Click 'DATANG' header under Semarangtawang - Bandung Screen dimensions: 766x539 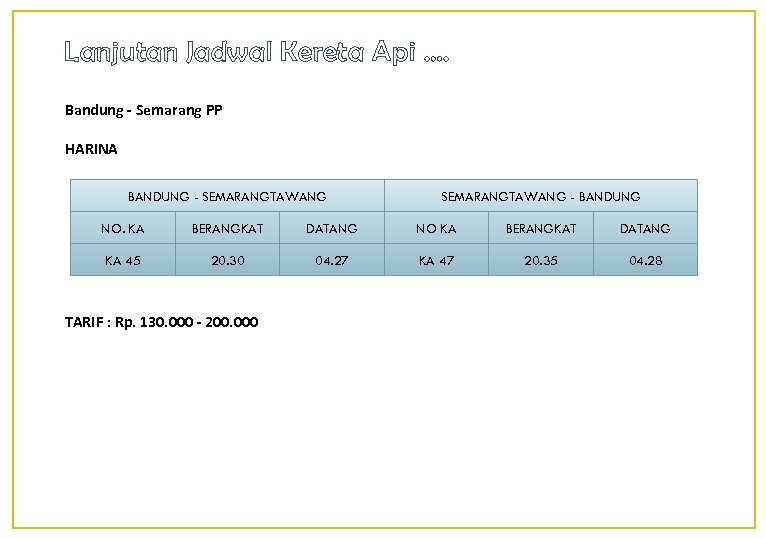[x=645, y=228]
